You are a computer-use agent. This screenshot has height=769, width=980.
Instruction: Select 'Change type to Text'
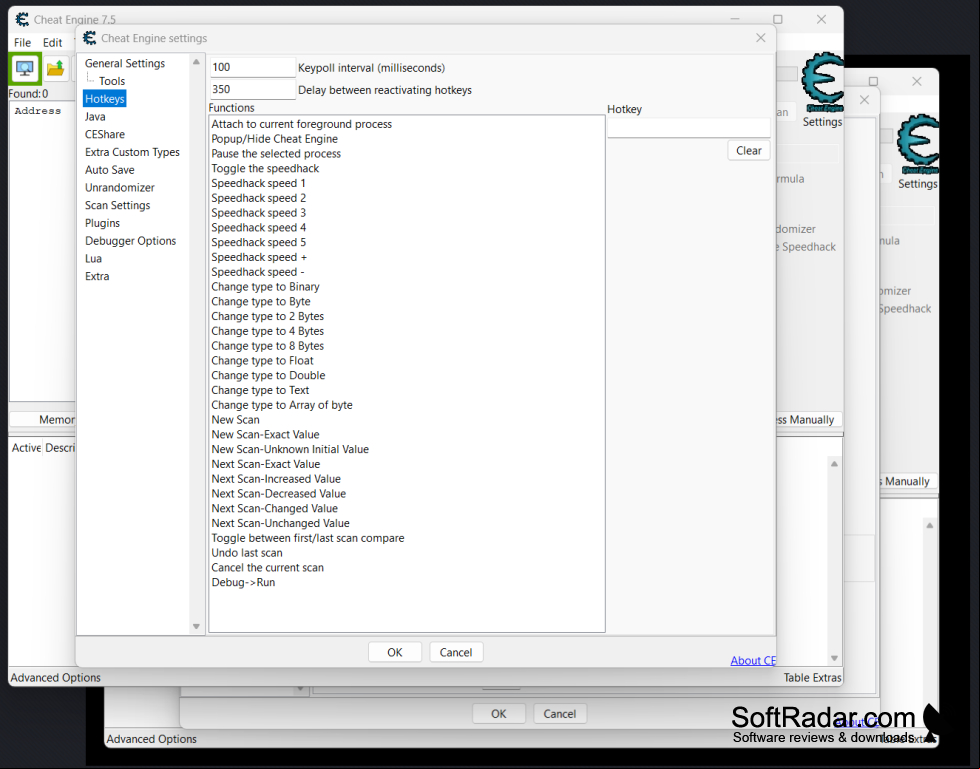[260, 391]
